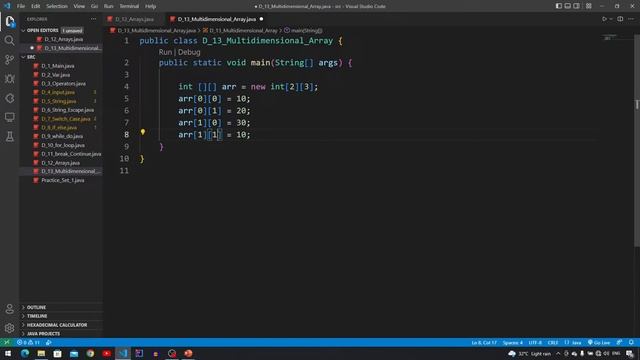Open Microsoft Edge from the taskbar

point(25,353)
